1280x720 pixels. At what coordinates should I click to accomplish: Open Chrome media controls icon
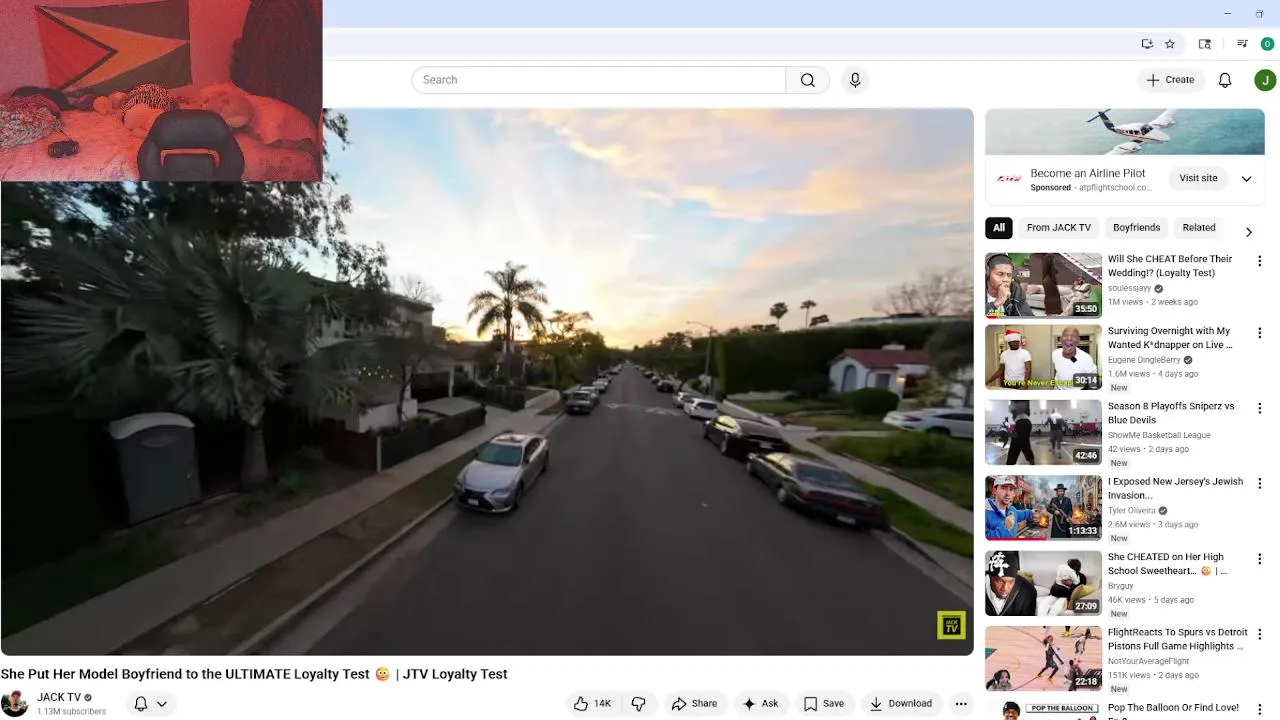pos(1242,44)
